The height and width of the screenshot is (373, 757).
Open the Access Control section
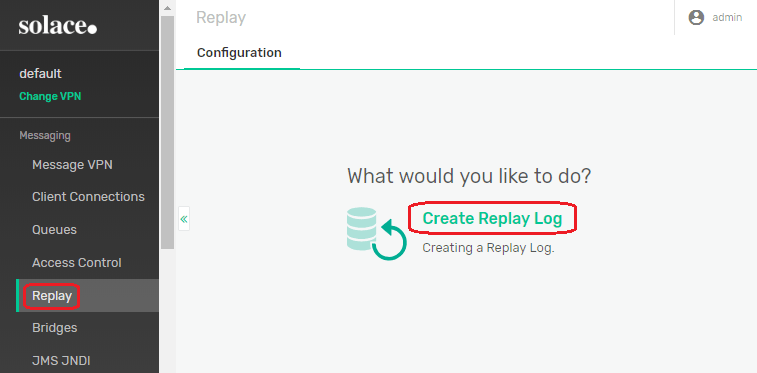pyautogui.click(x=77, y=262)
